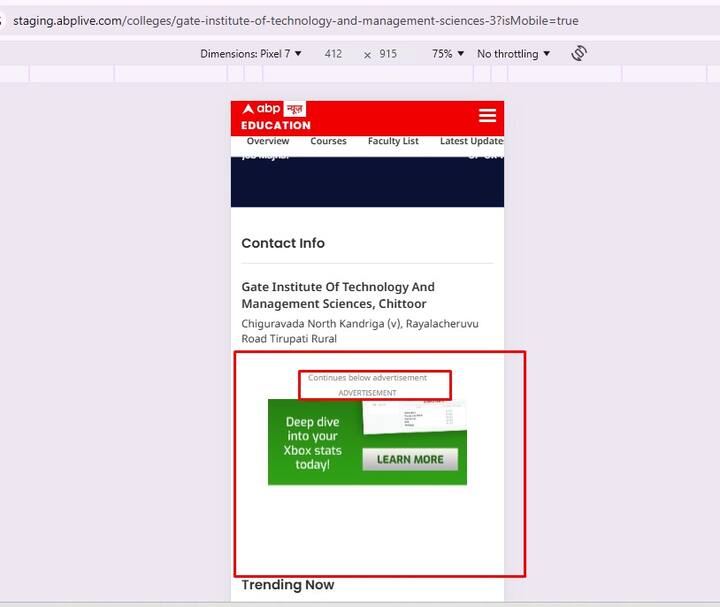Click the Trending Now heading
This screenshot has width=720, height=607.
(288, 585)
